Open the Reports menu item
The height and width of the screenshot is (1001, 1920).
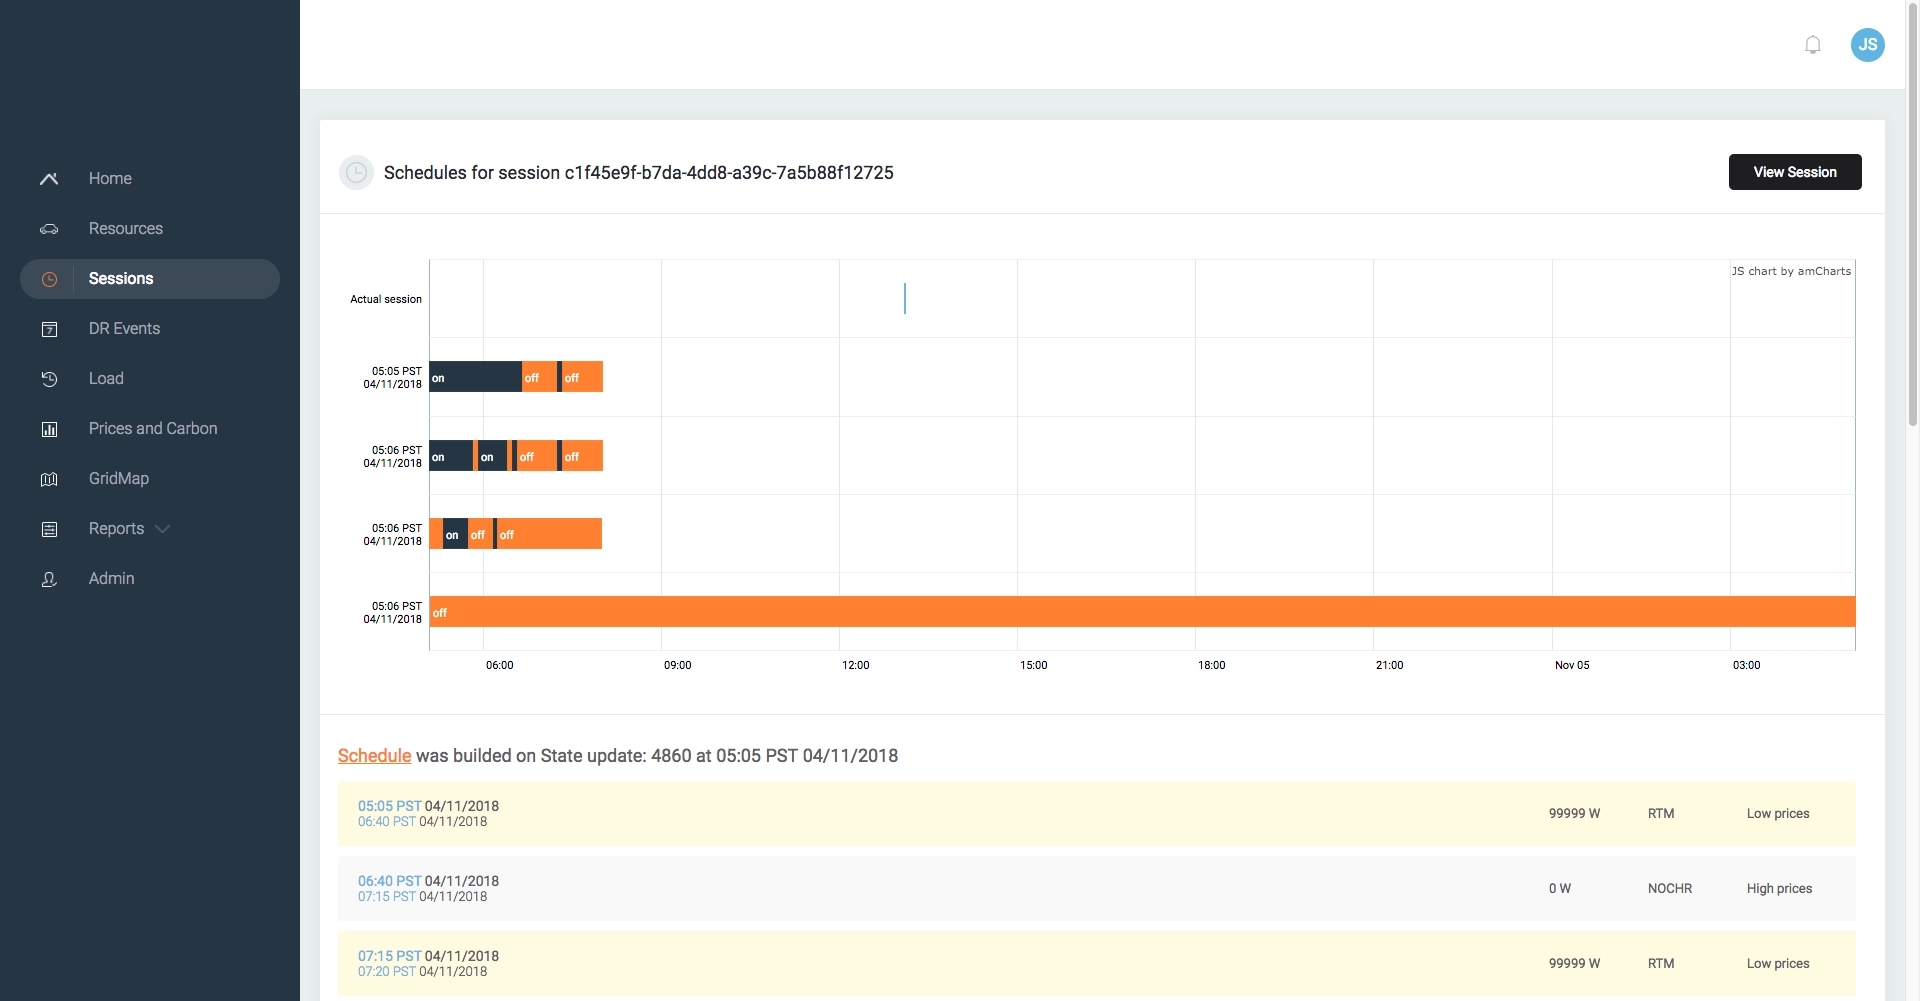(116, 529)
